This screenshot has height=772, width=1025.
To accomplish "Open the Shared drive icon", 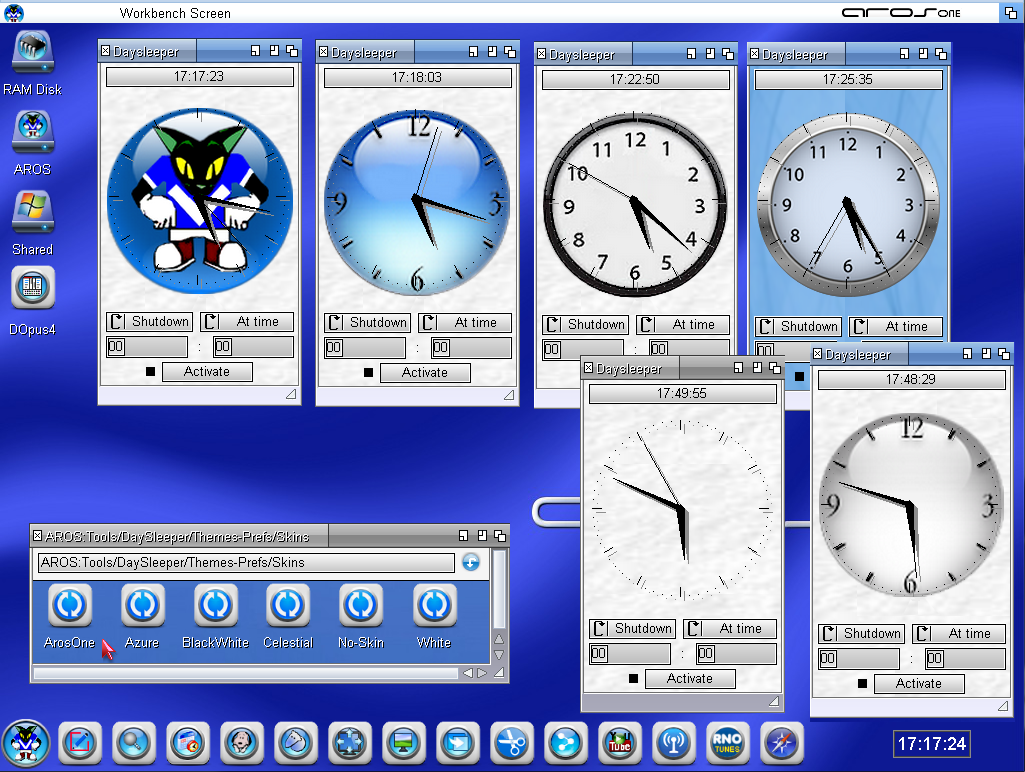I will point(33,212).
